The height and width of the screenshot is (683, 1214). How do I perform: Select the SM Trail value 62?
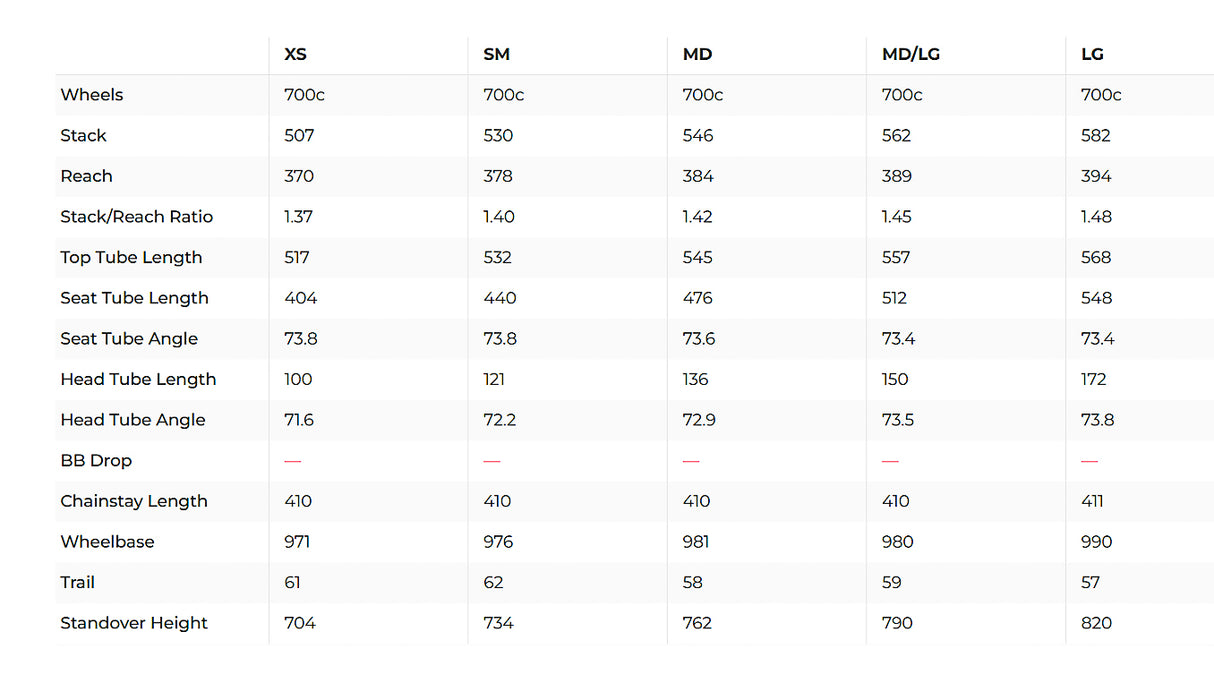(493, 582)
